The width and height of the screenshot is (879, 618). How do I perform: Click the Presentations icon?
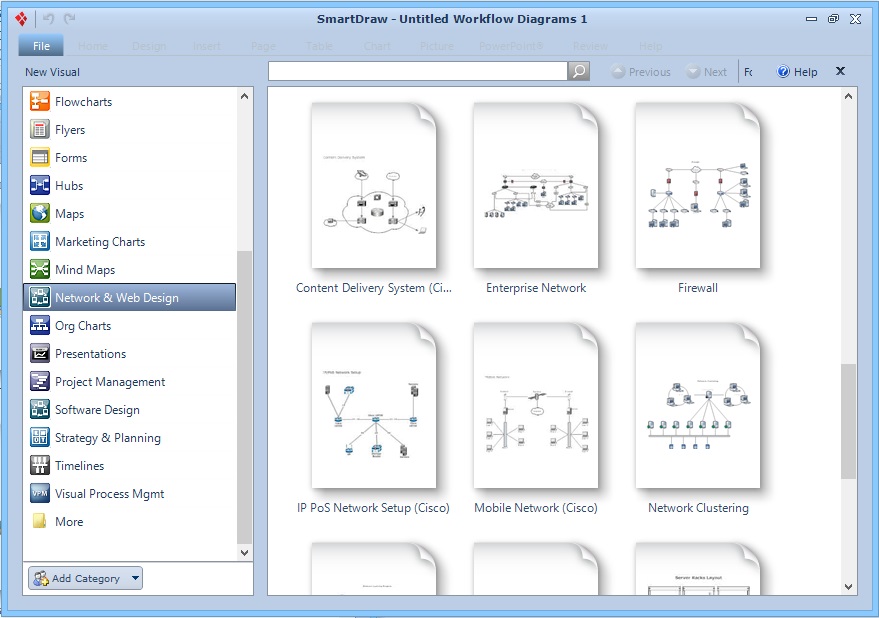click(x=40, y=354)
